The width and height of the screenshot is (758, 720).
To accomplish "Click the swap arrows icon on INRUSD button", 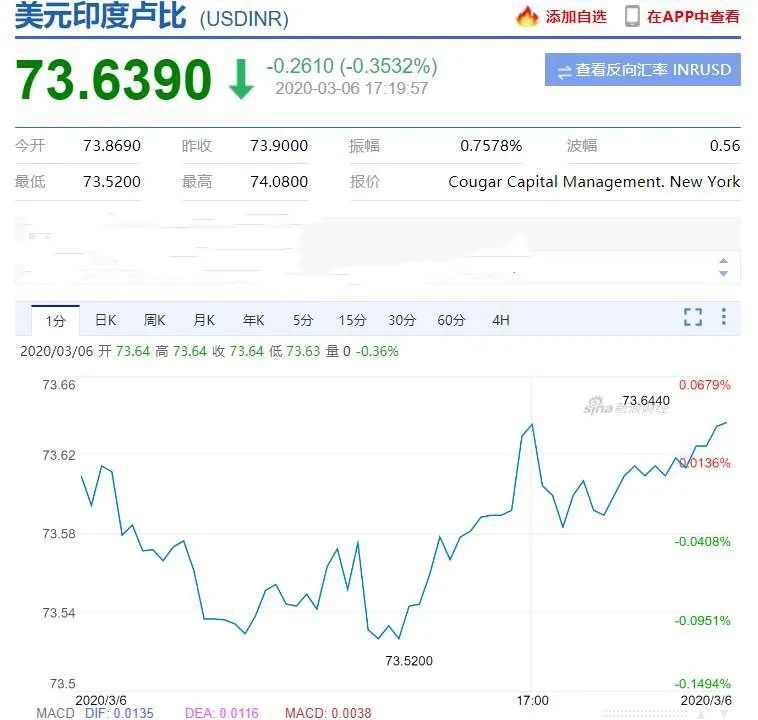I will pos(565,71).
